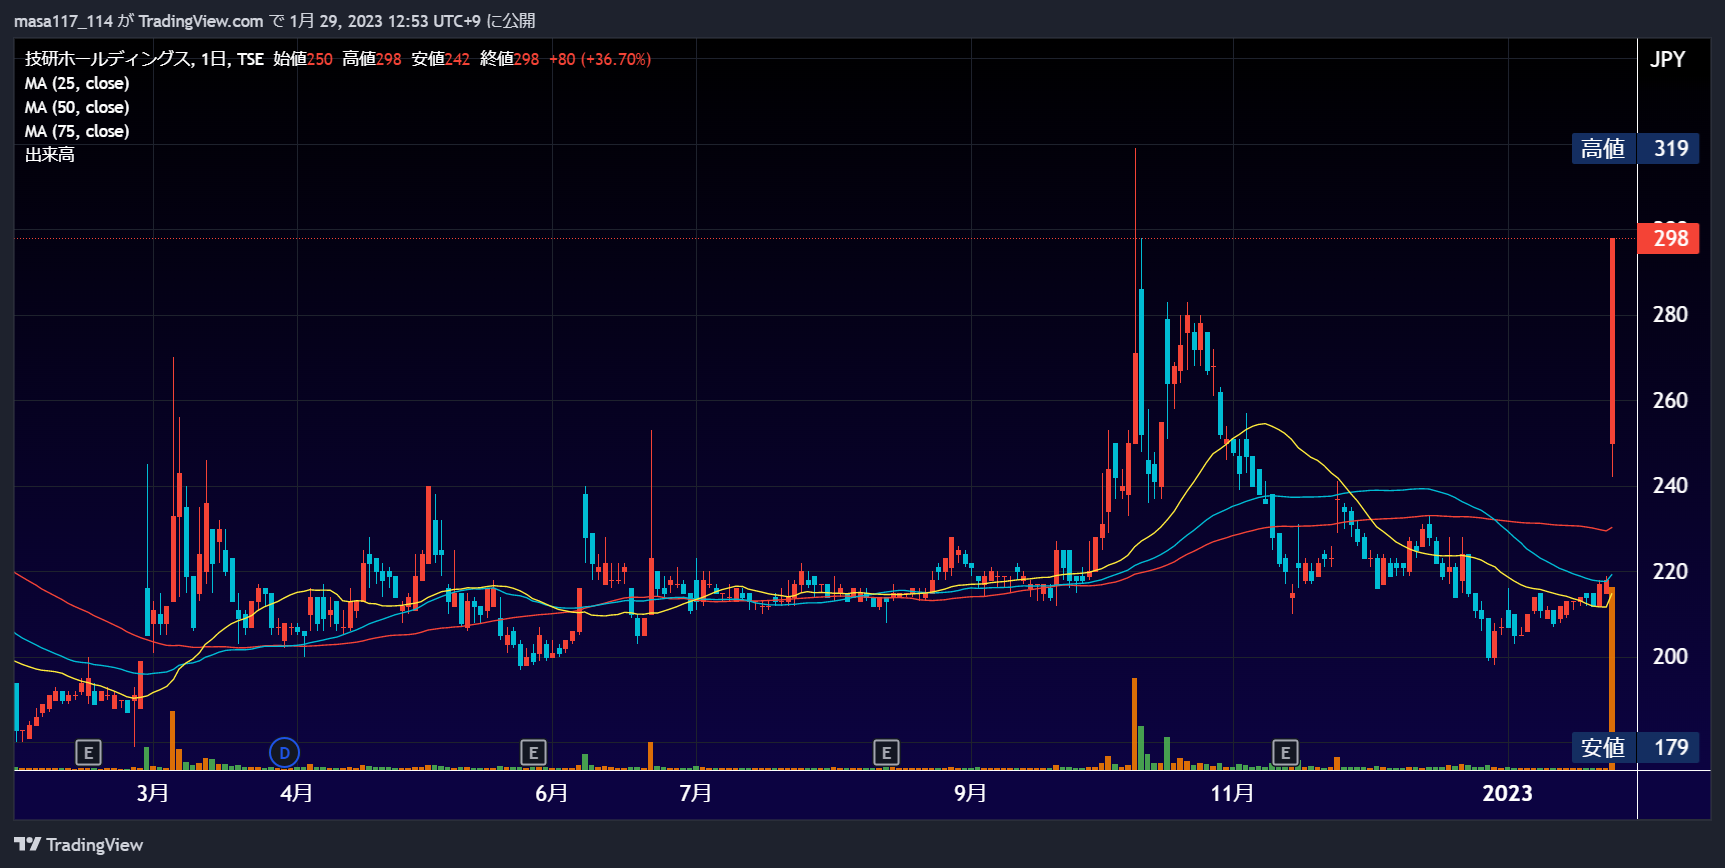
Task: Click the 7月 date axis label
Action: (695, 793)
